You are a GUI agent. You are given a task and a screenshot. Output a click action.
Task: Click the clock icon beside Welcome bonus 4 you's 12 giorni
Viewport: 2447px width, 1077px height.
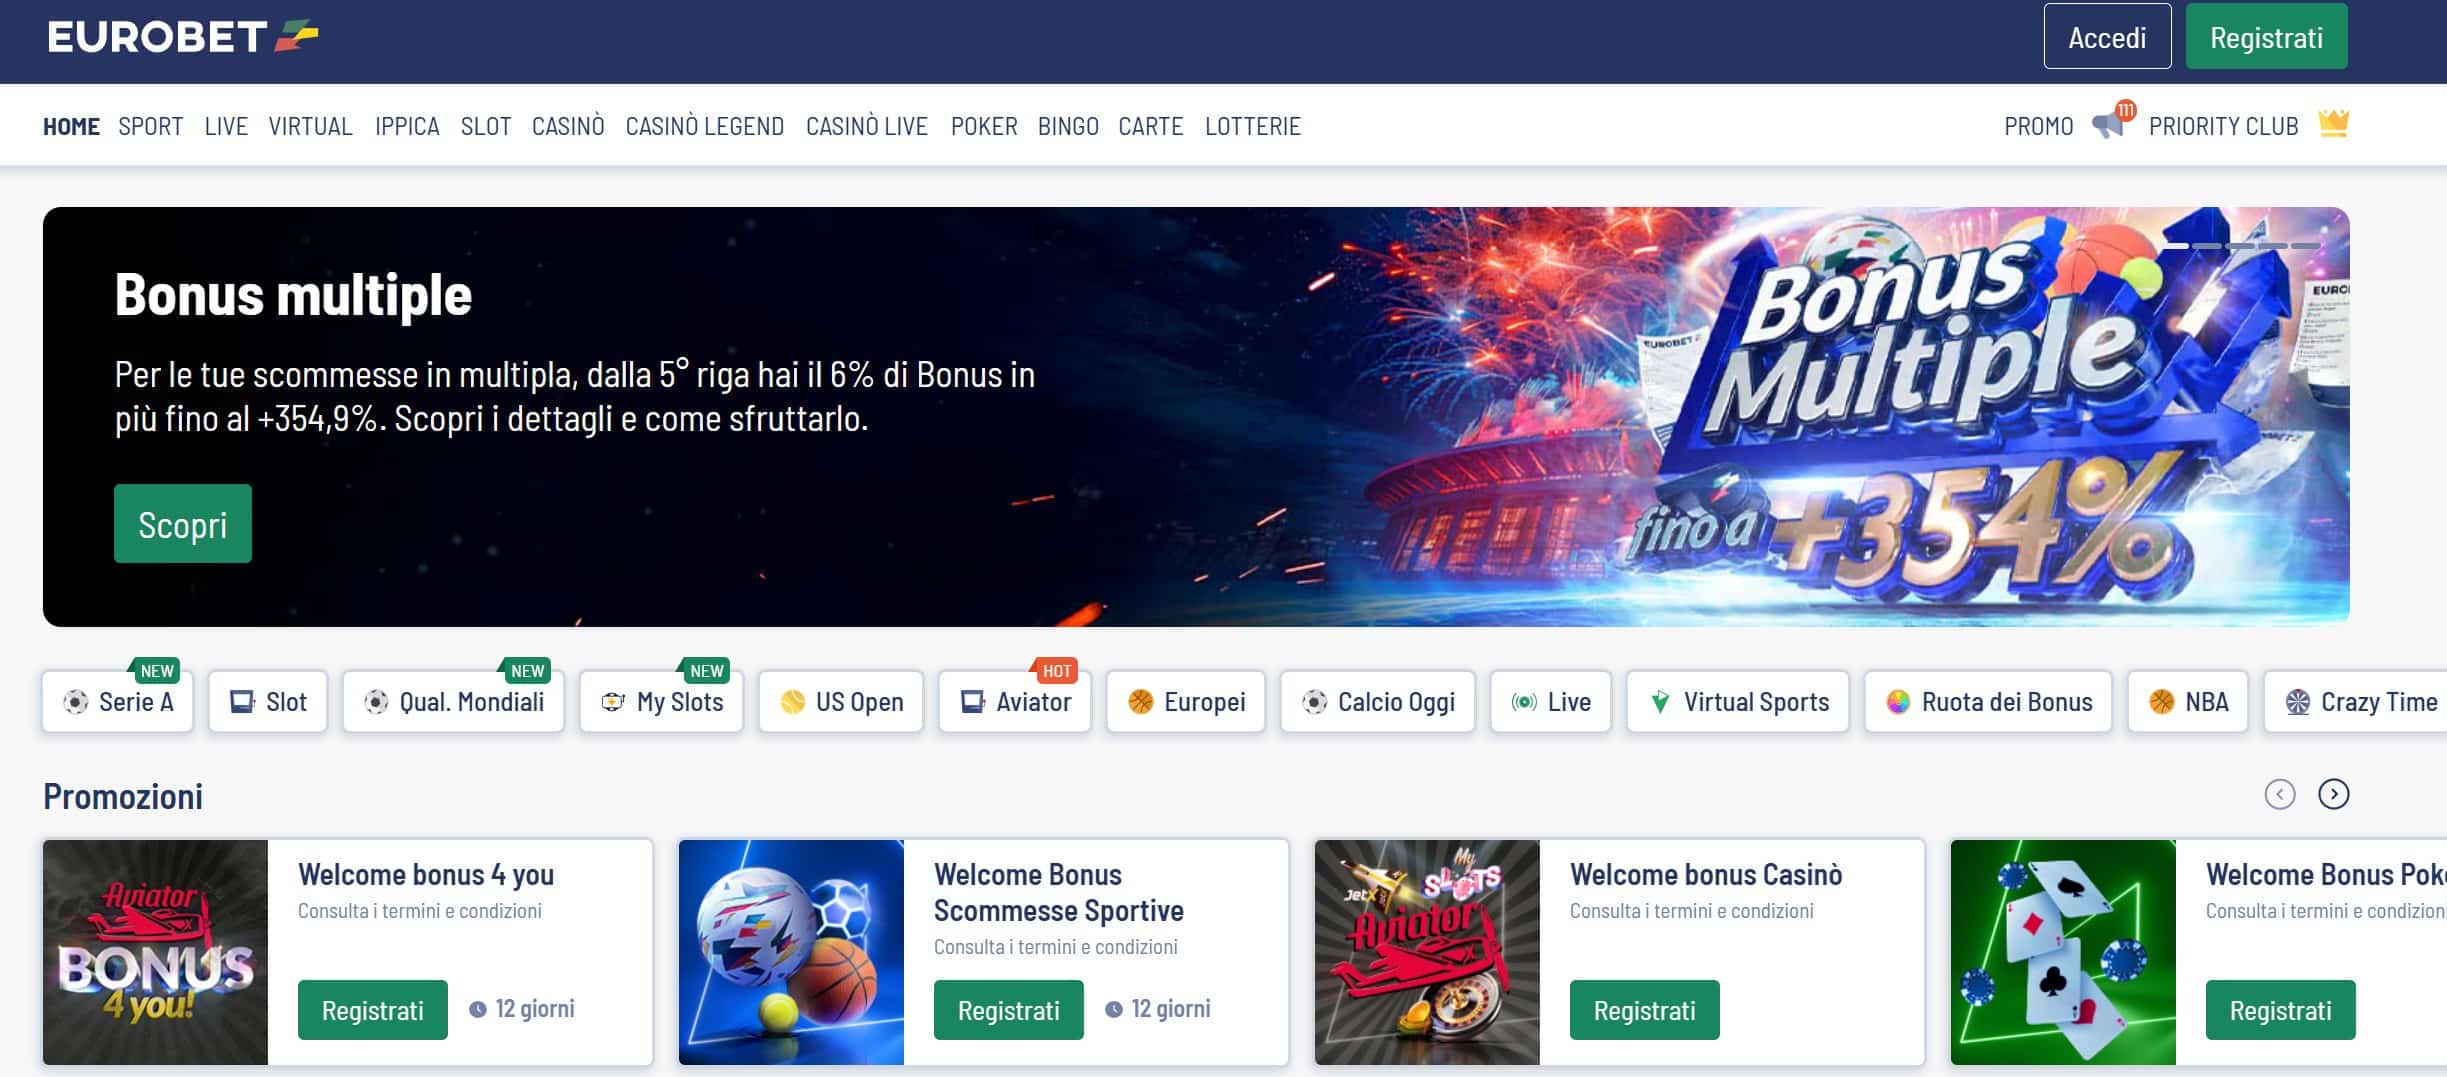pyautogui.click(x=478, y=1010)
